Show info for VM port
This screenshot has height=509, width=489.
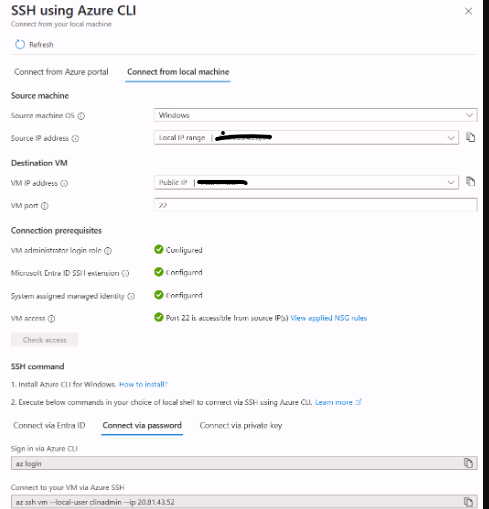[45, 206]
